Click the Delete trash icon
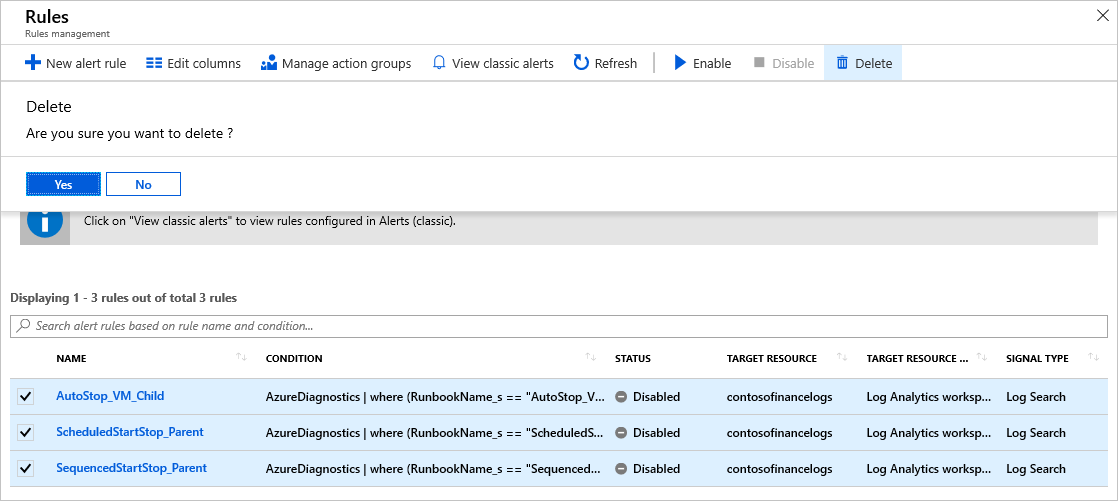 point(842,63)
